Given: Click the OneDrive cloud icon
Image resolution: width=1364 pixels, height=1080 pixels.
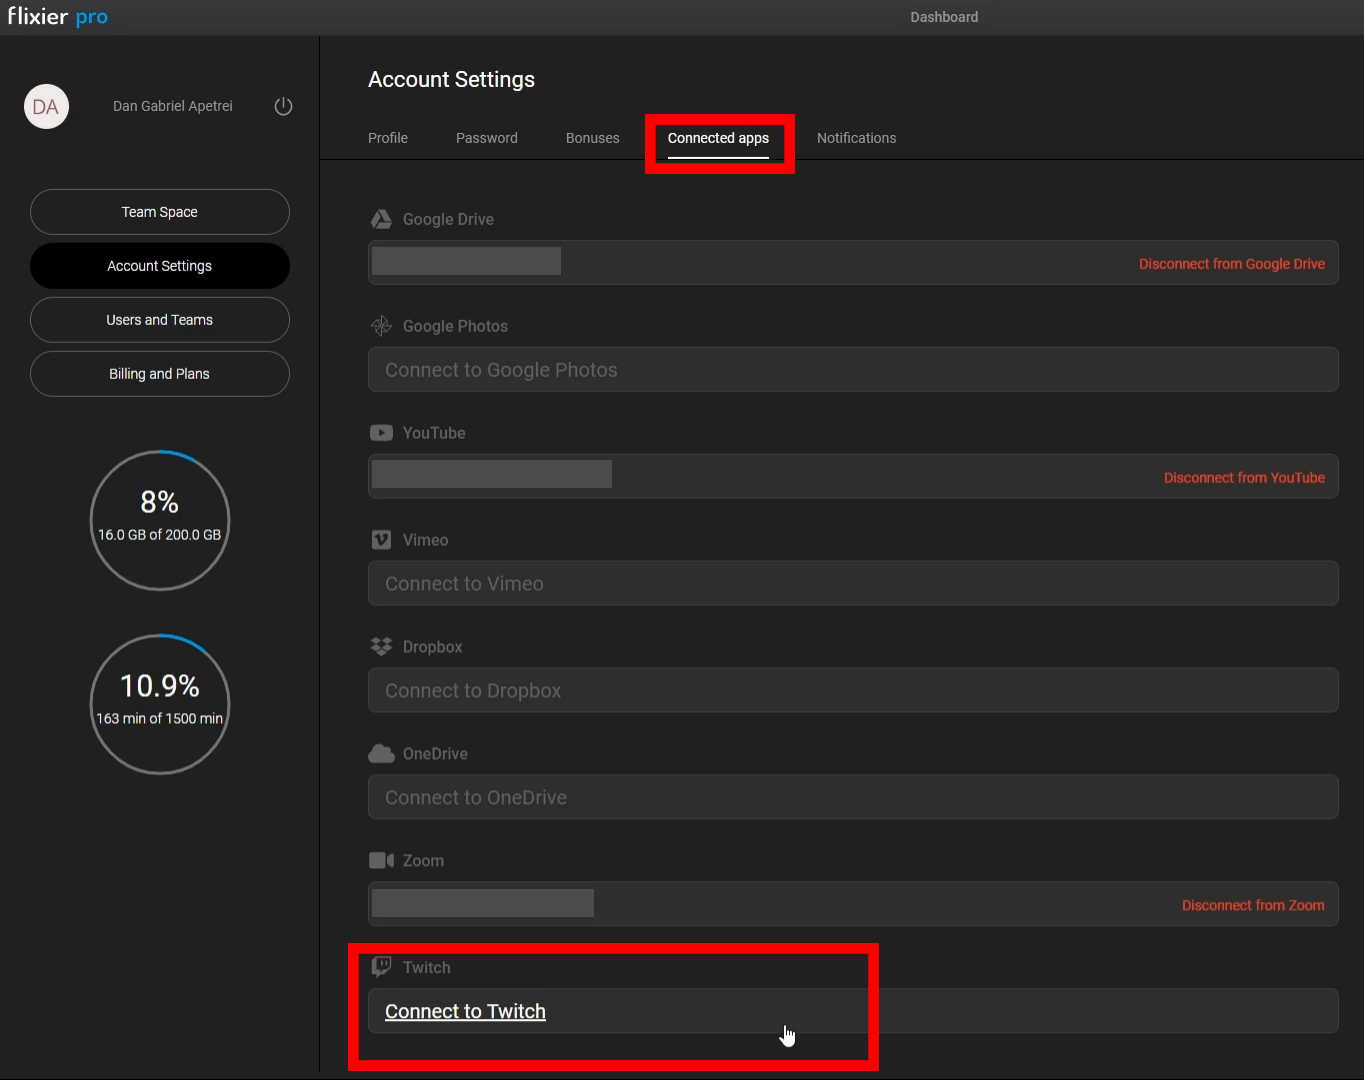Looking at the screenshot, I should (x=381, y=754).
